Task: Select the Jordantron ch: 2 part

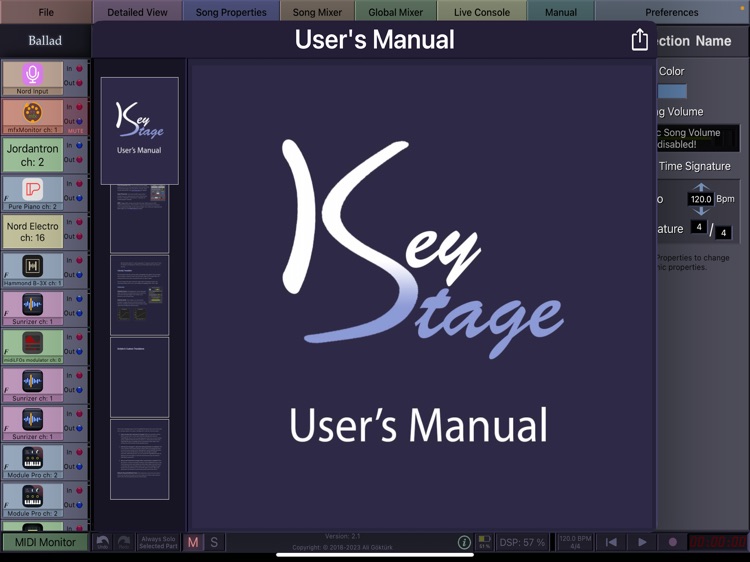Action: pyautogui.click(x=33, y=155)
